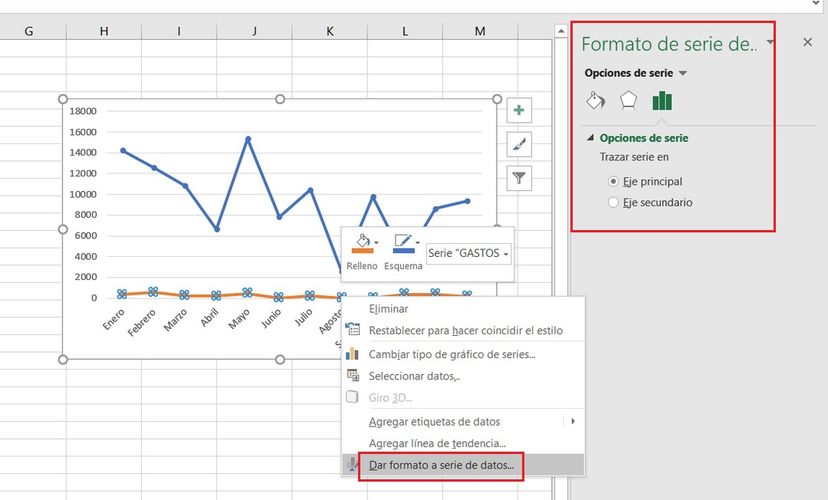Screen dimensions: 828x500
Task: Open the Effects pentagon tab
Action: tap(628, 100)
